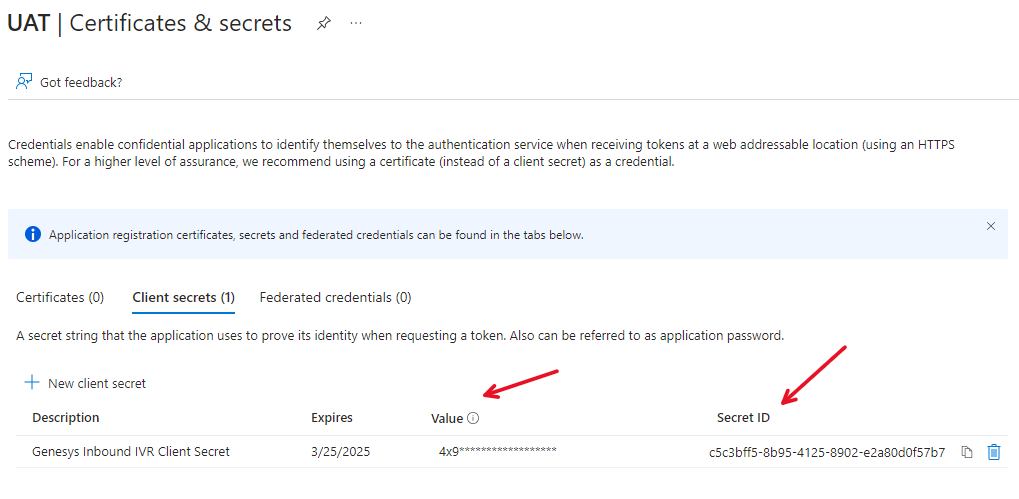The width and height of the screenshot is (1019, 499).
Task: Select the Client secrets (1) tab
Action: pyautogui.click(x=183, y=297)
